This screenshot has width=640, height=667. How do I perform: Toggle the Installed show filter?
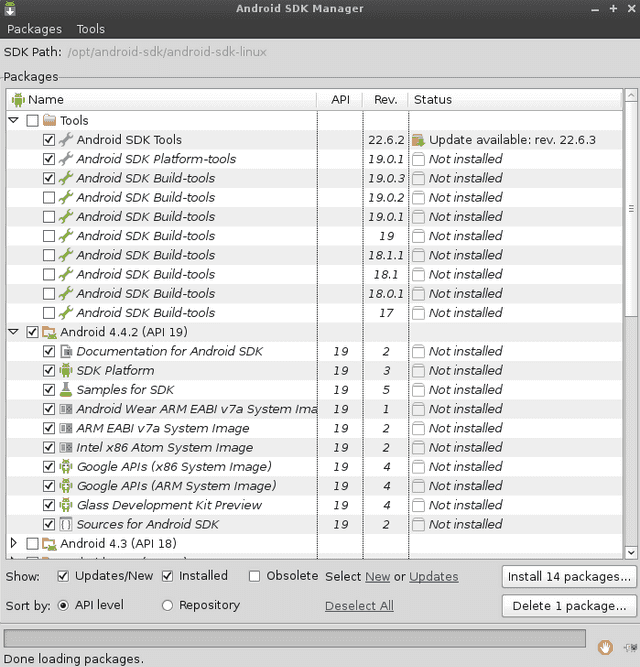[x=168, y=576]
